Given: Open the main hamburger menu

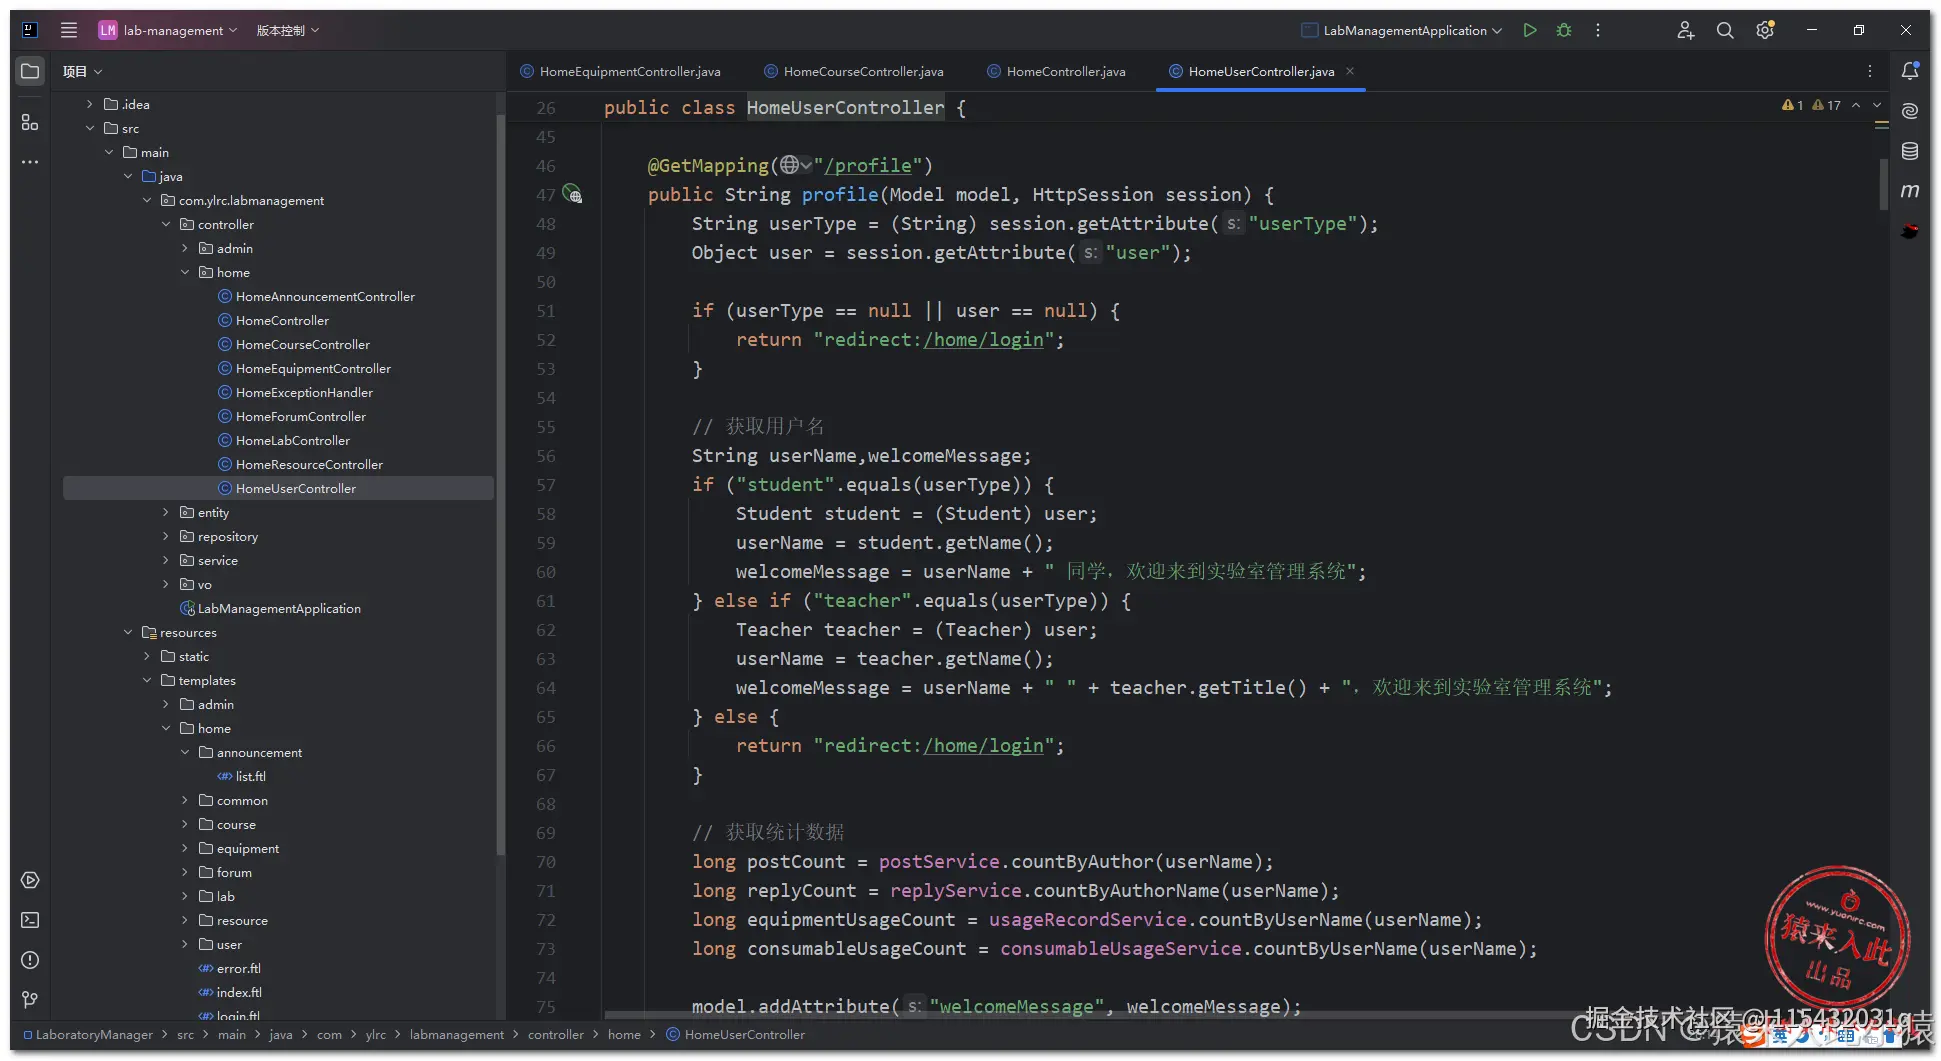Looking at the screenshot, I should pyautogui.click(x=69, y=30).
